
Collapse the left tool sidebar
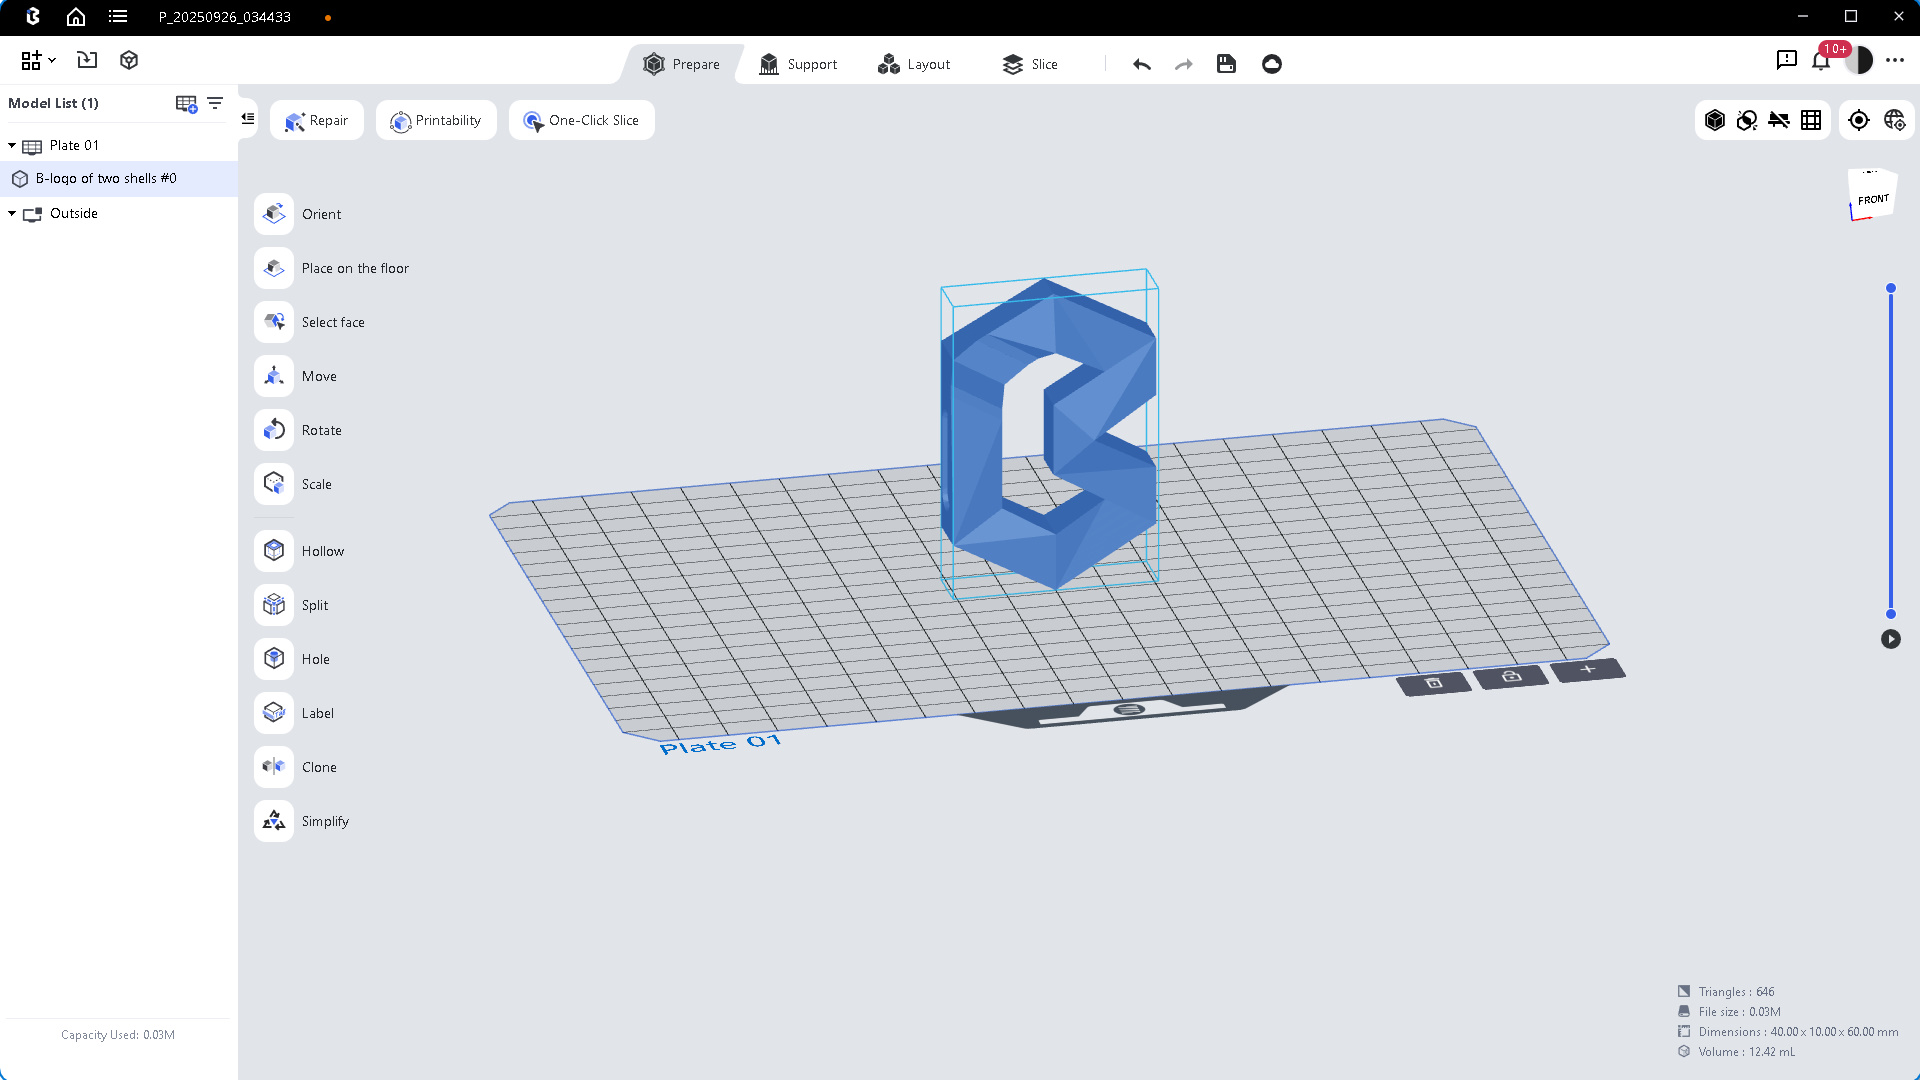coord(248,118)
